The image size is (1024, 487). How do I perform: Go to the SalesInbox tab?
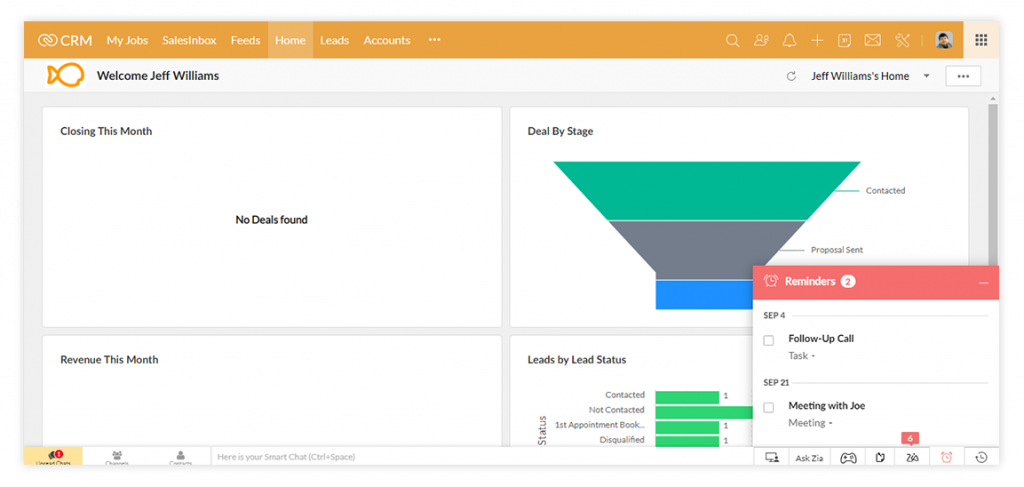(x=189, y=40)
